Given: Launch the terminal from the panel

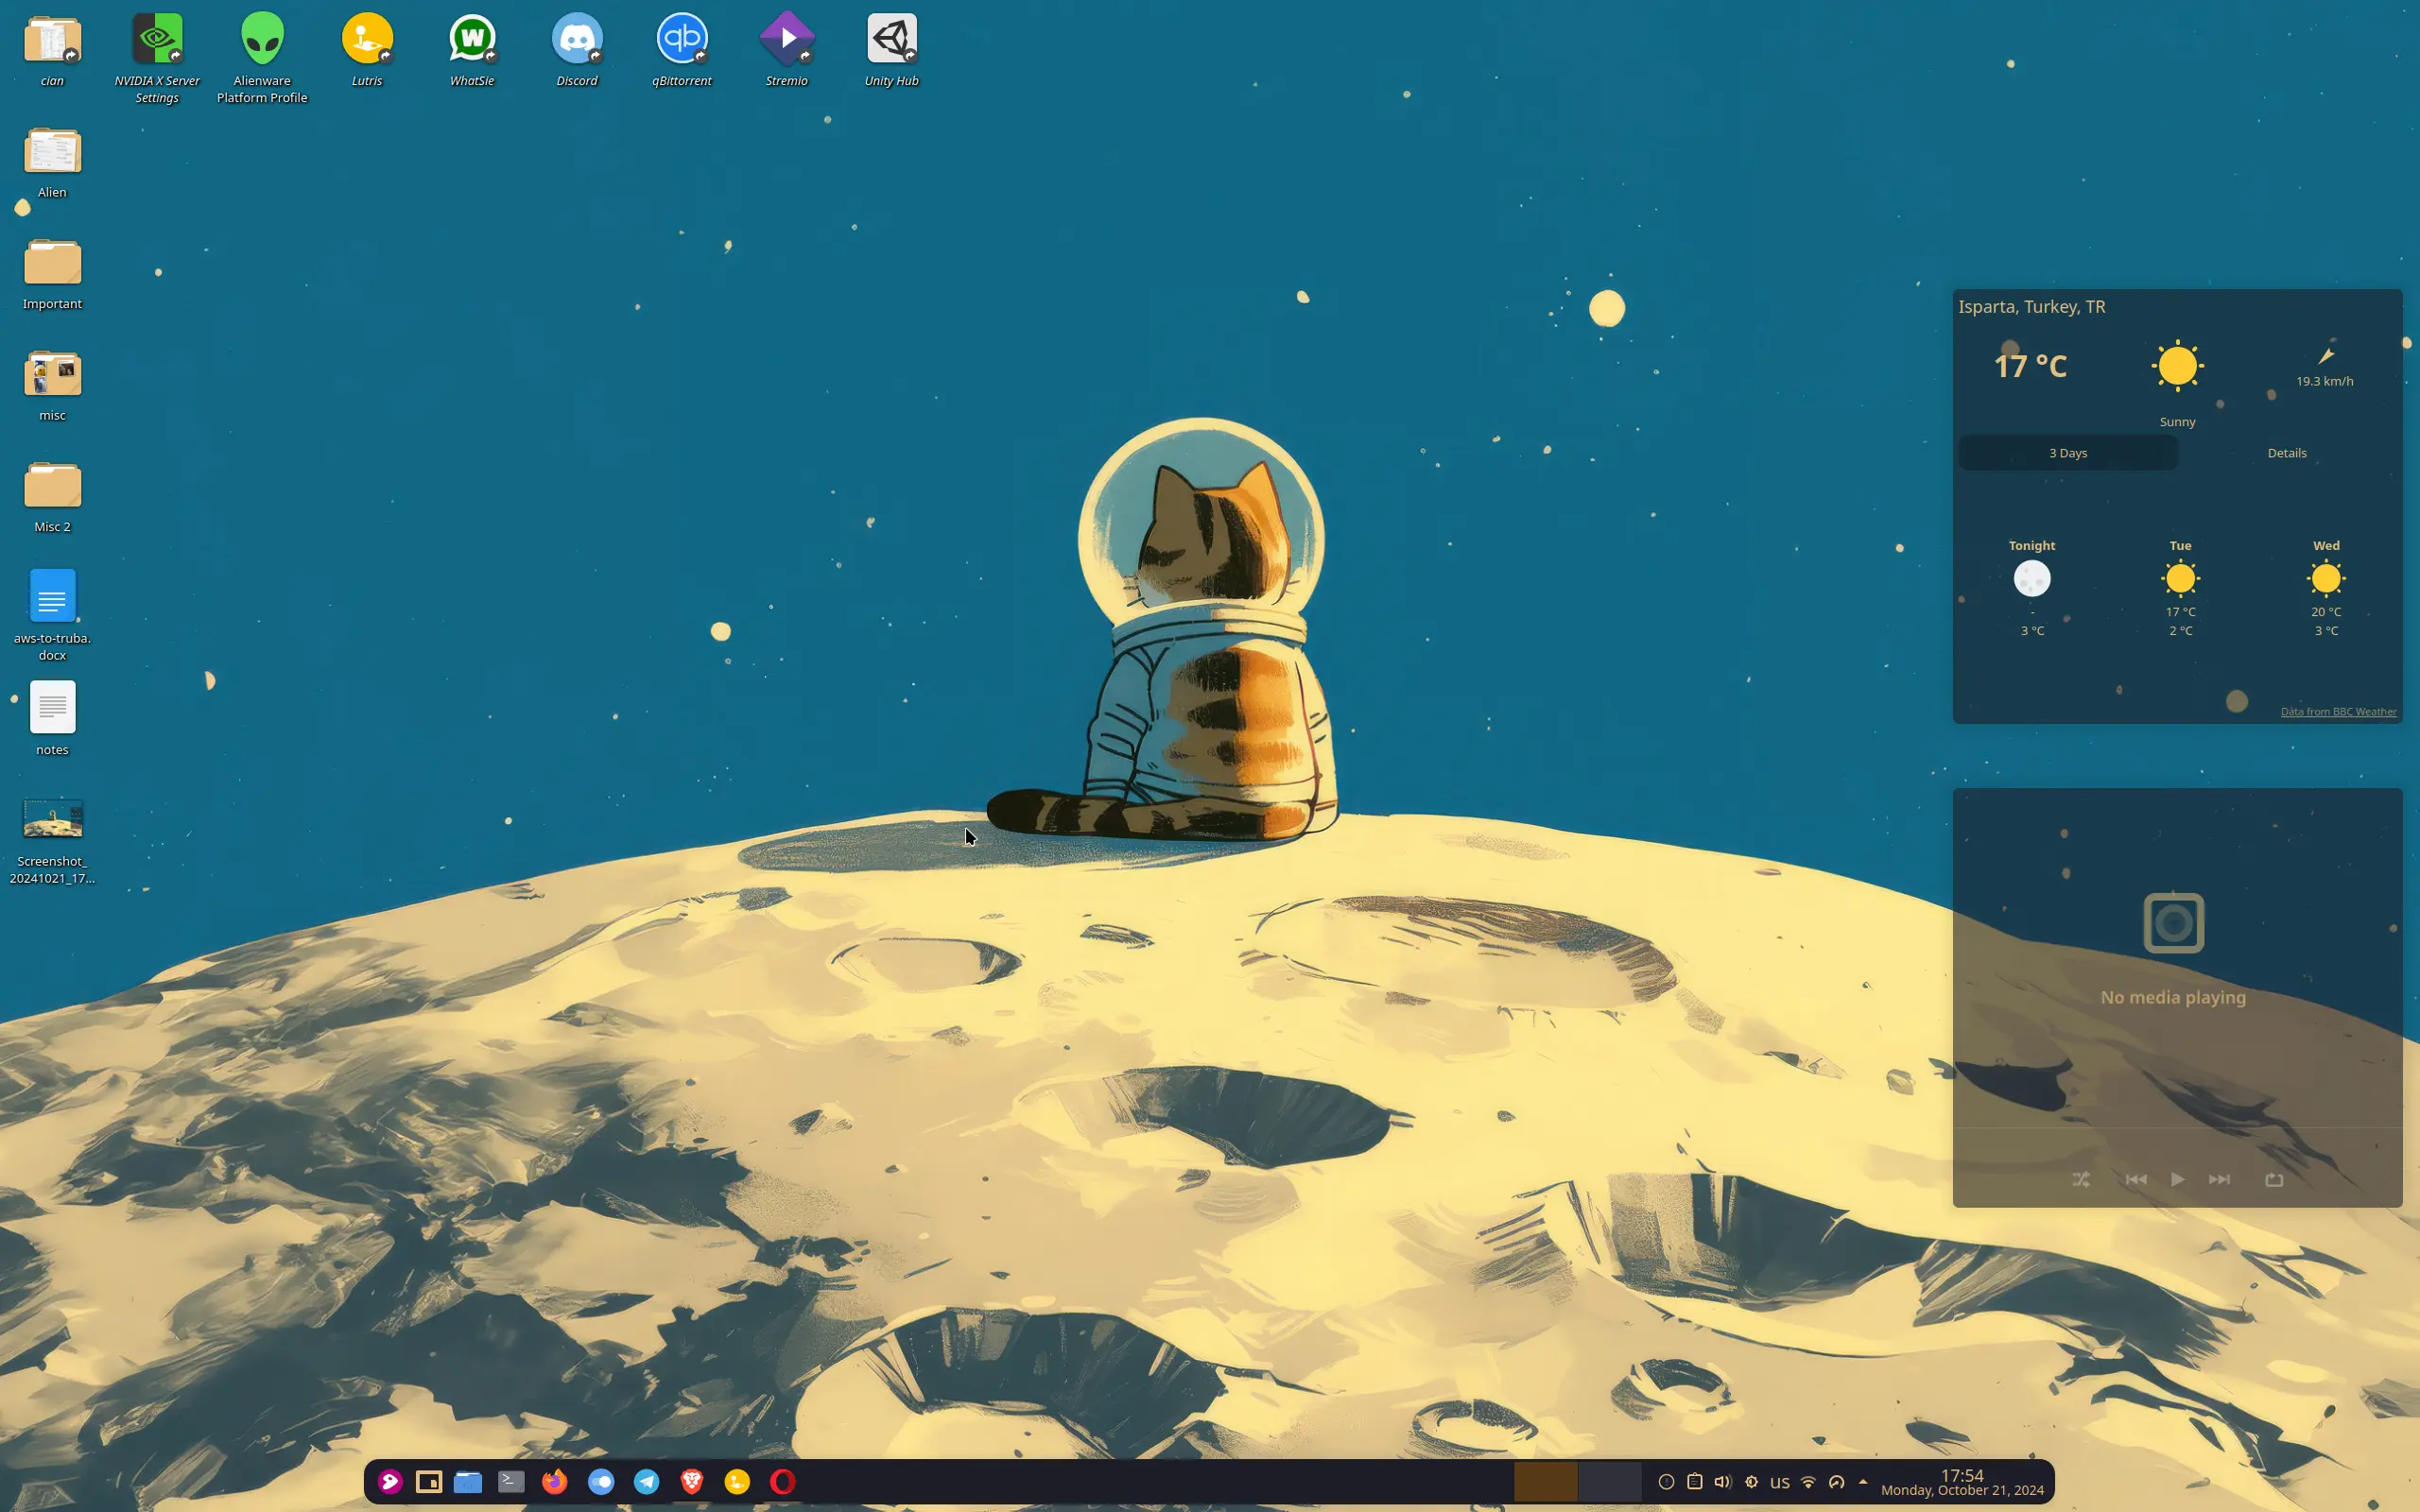Looking at the screenshot, I should pos(511,1482).
